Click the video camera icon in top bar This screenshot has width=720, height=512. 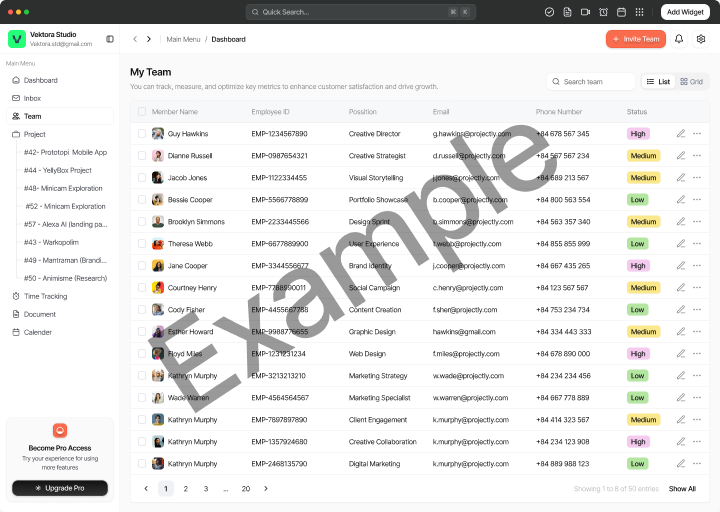[x=585, y=12]
